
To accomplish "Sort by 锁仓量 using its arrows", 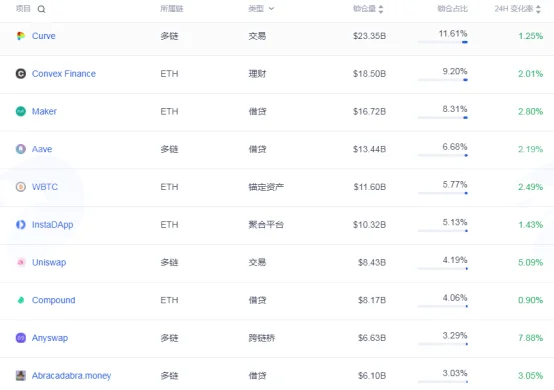I will coord(381,9).
